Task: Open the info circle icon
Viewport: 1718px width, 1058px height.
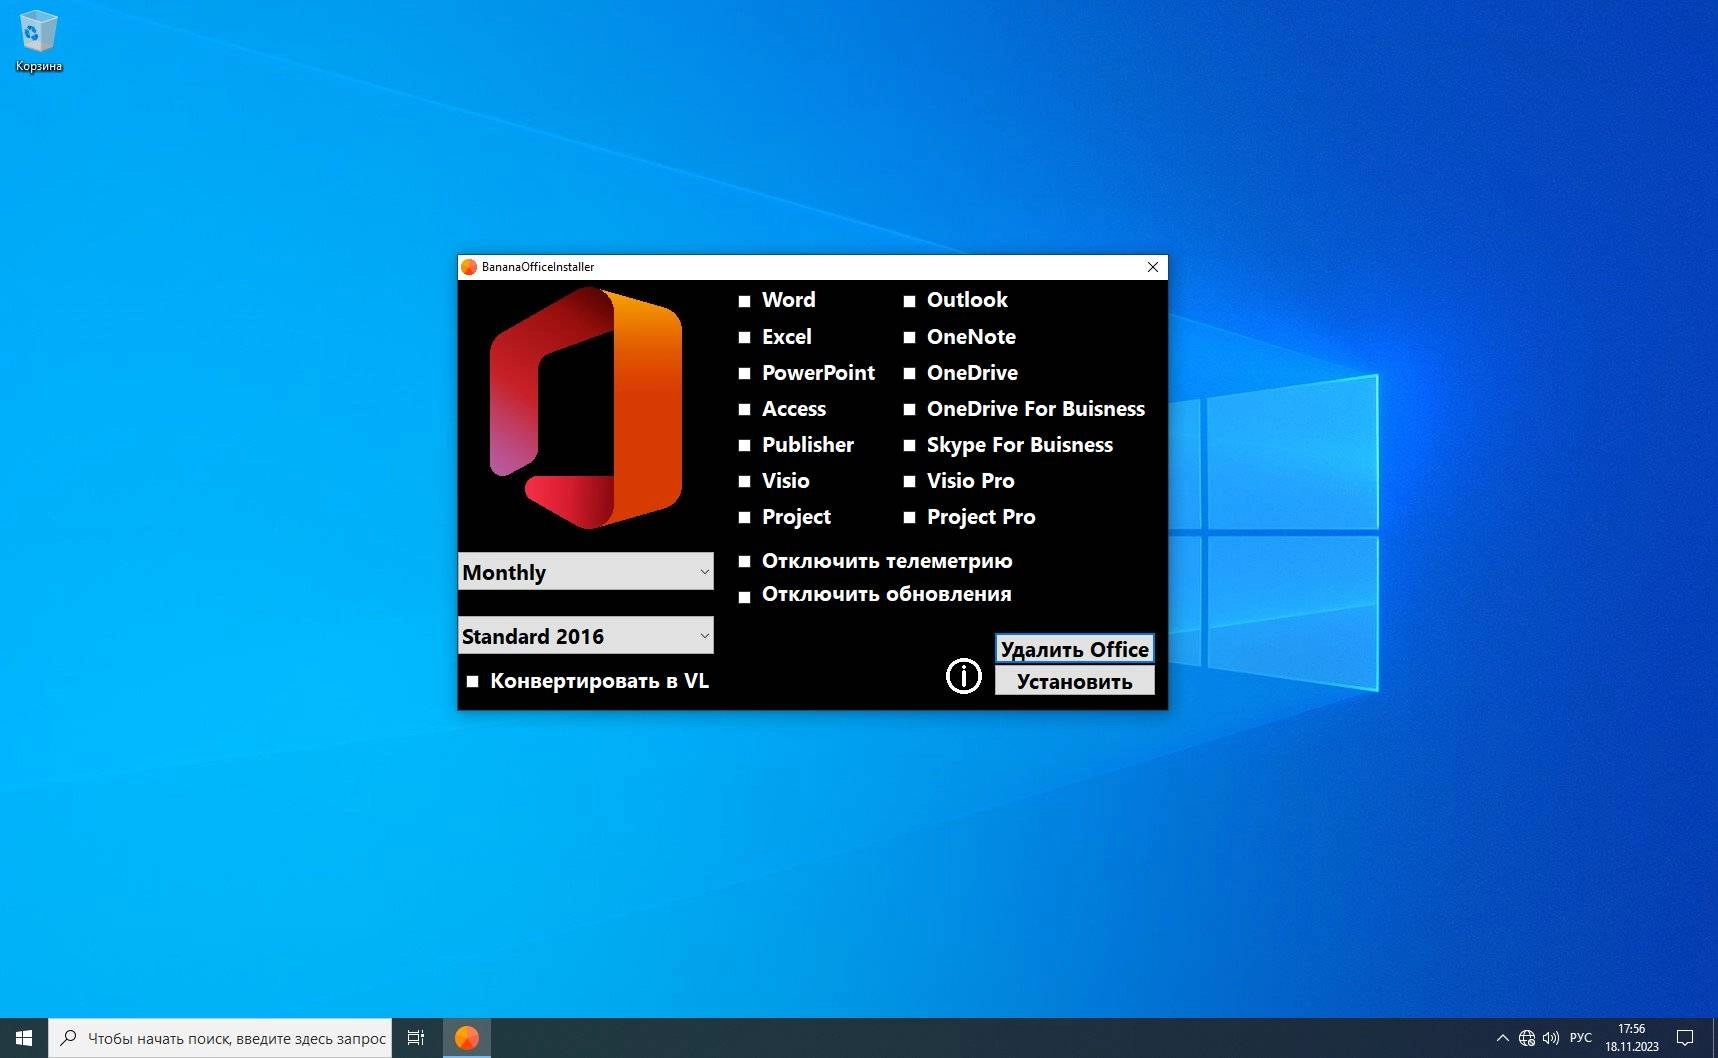Action: [964, 676]
